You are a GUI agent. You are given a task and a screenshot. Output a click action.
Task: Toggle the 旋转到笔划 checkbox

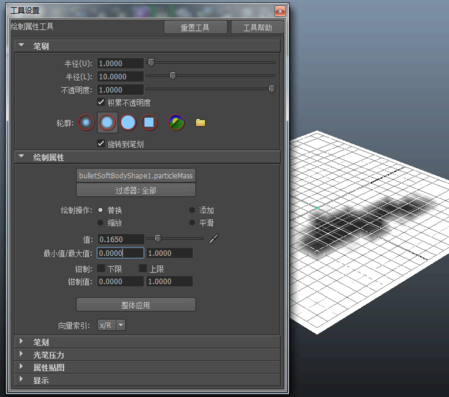click(x=101, y=143)
